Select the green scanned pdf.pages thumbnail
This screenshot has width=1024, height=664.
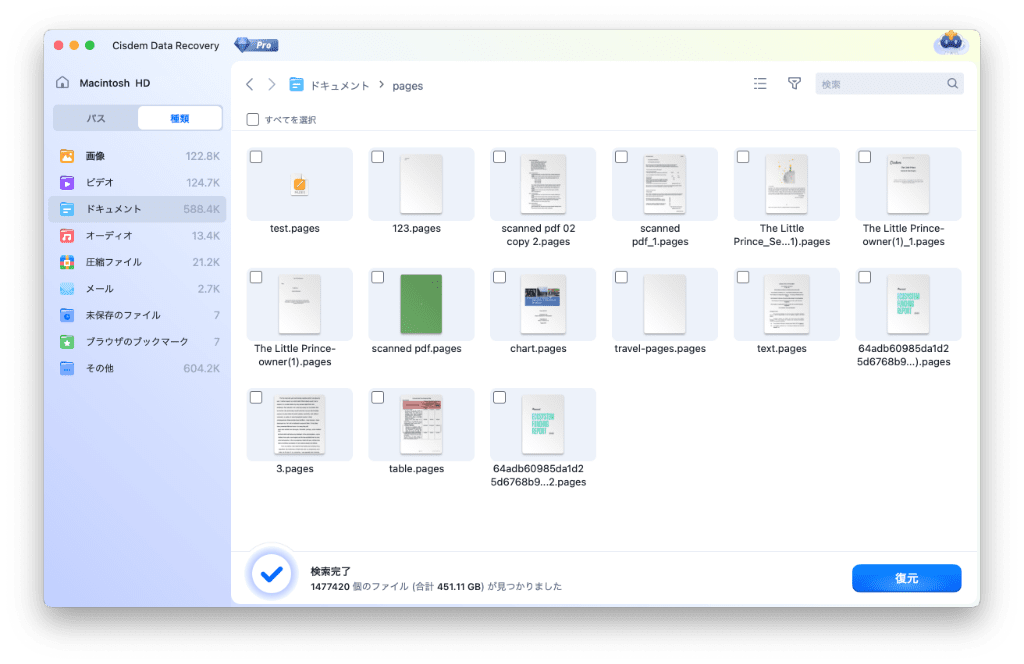[x=421, y=304]
